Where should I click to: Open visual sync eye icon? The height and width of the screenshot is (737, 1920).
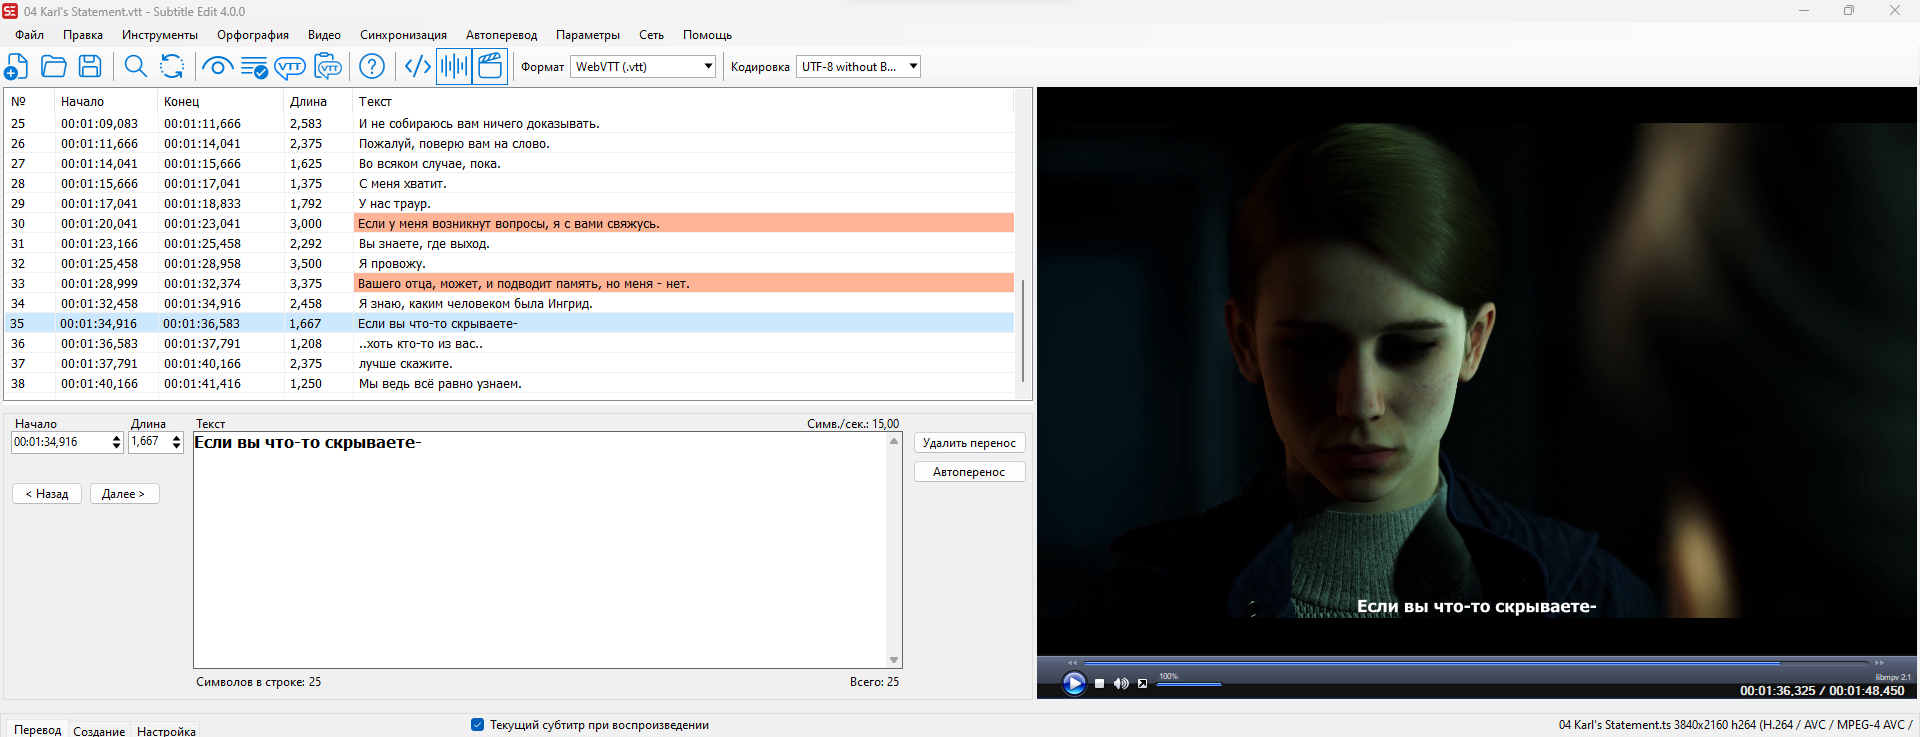(x=217, y=67)
